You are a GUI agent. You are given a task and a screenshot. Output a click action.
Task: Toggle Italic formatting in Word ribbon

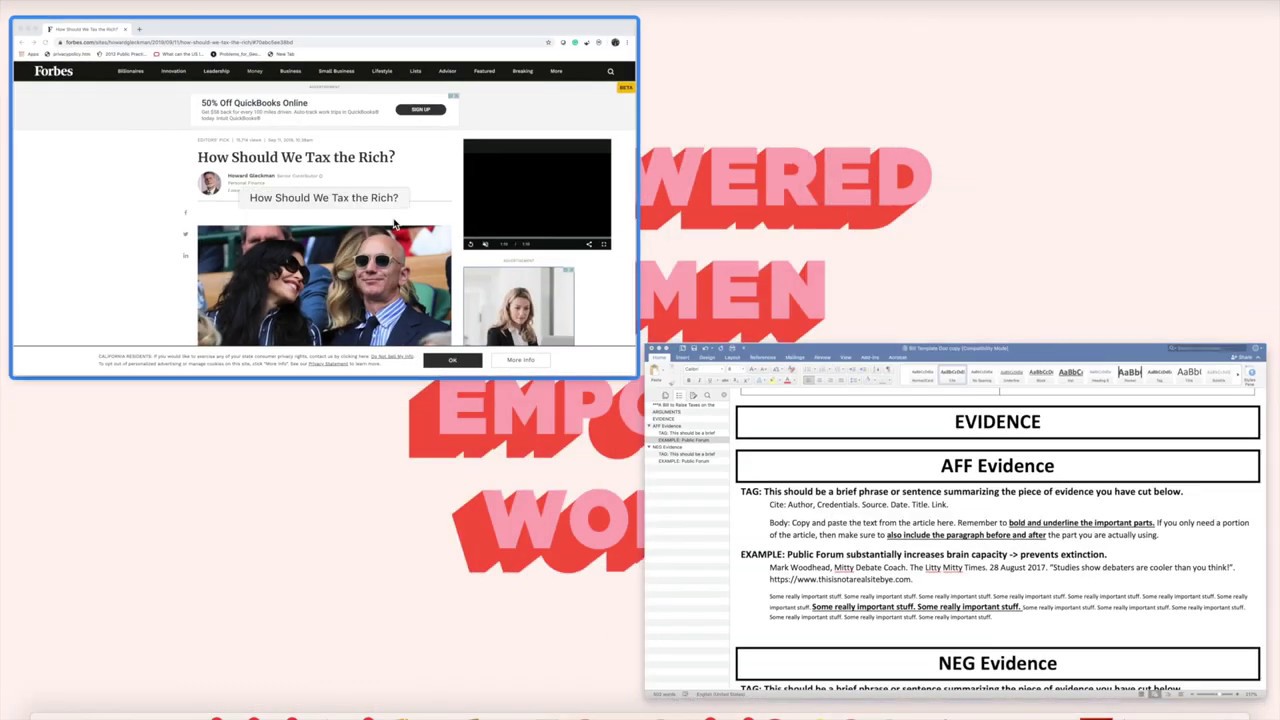coord(699,381)
